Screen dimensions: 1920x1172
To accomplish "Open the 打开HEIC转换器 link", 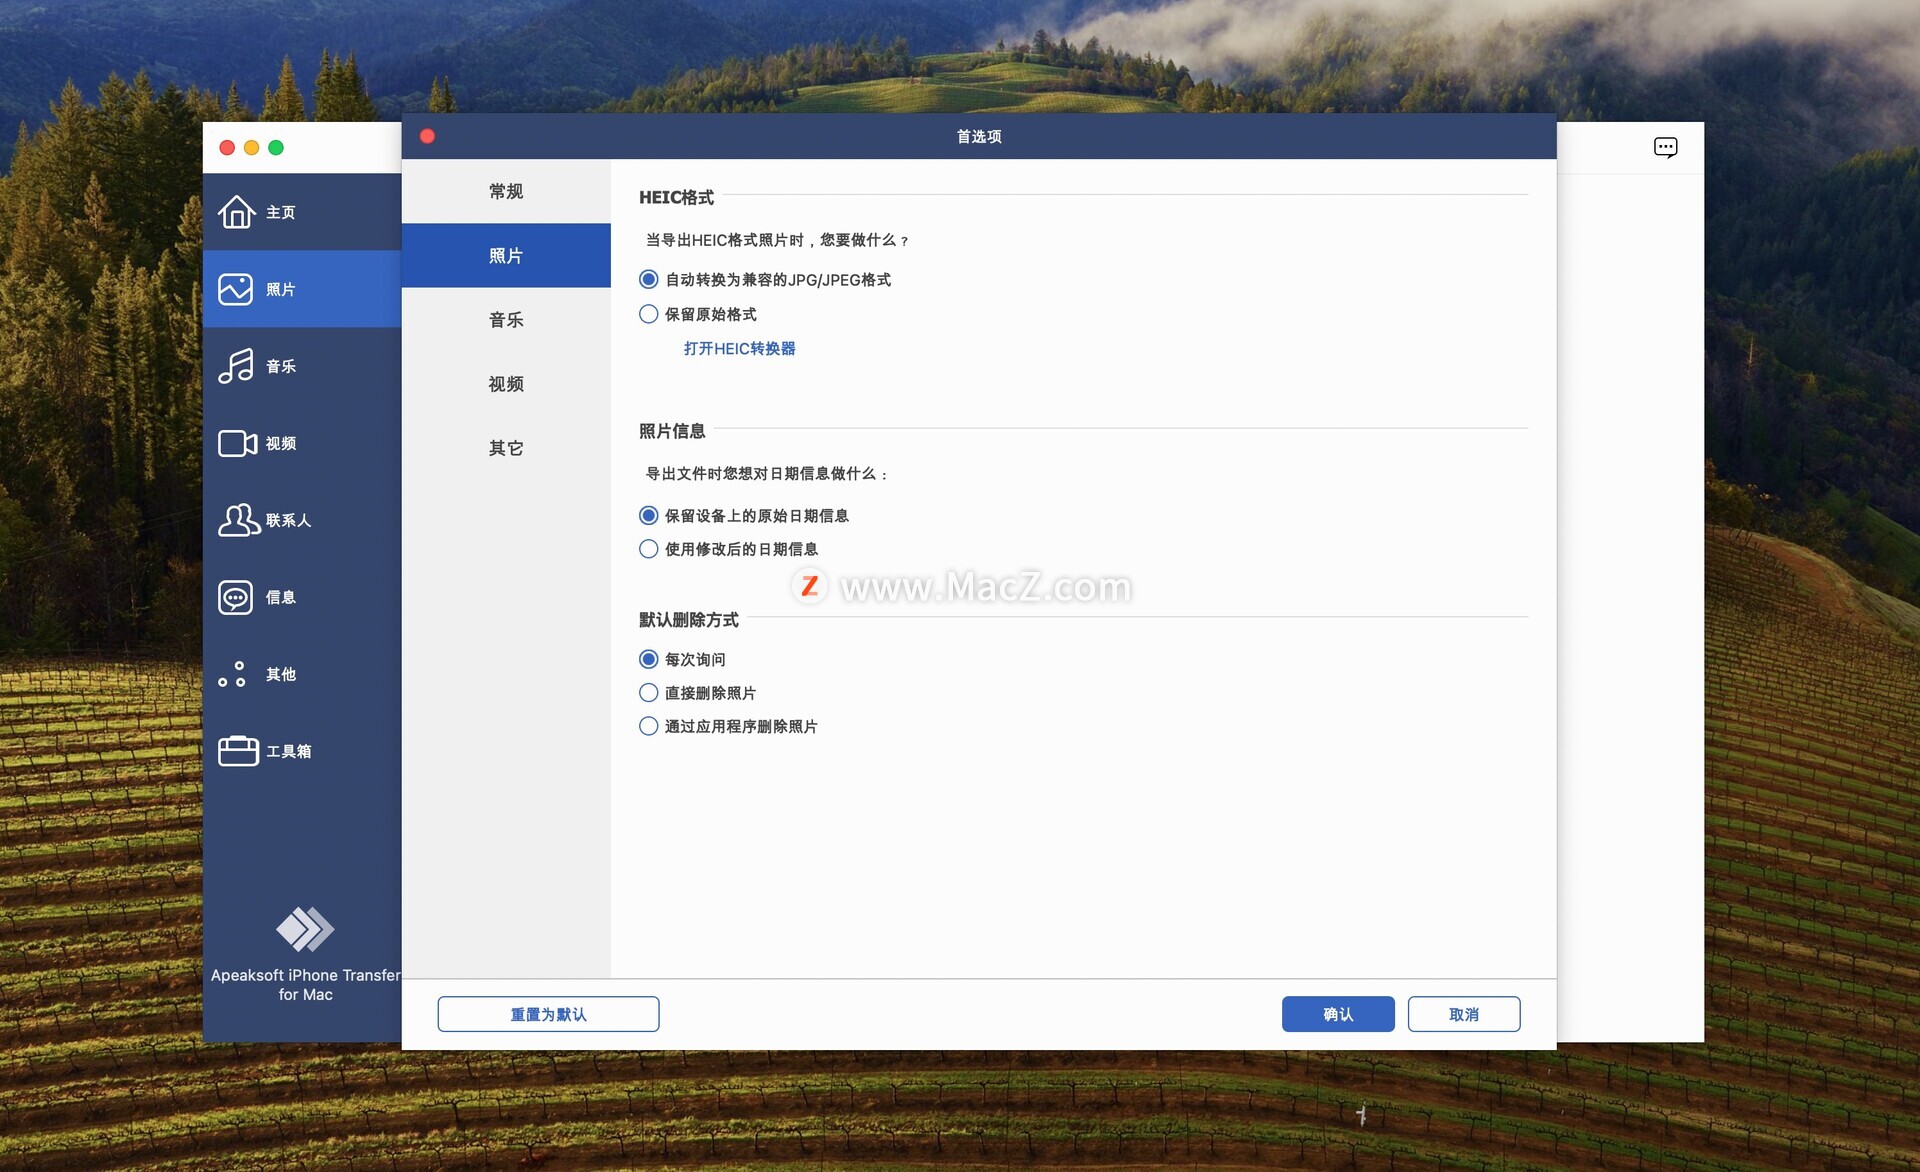I will [x=739, y=349].
